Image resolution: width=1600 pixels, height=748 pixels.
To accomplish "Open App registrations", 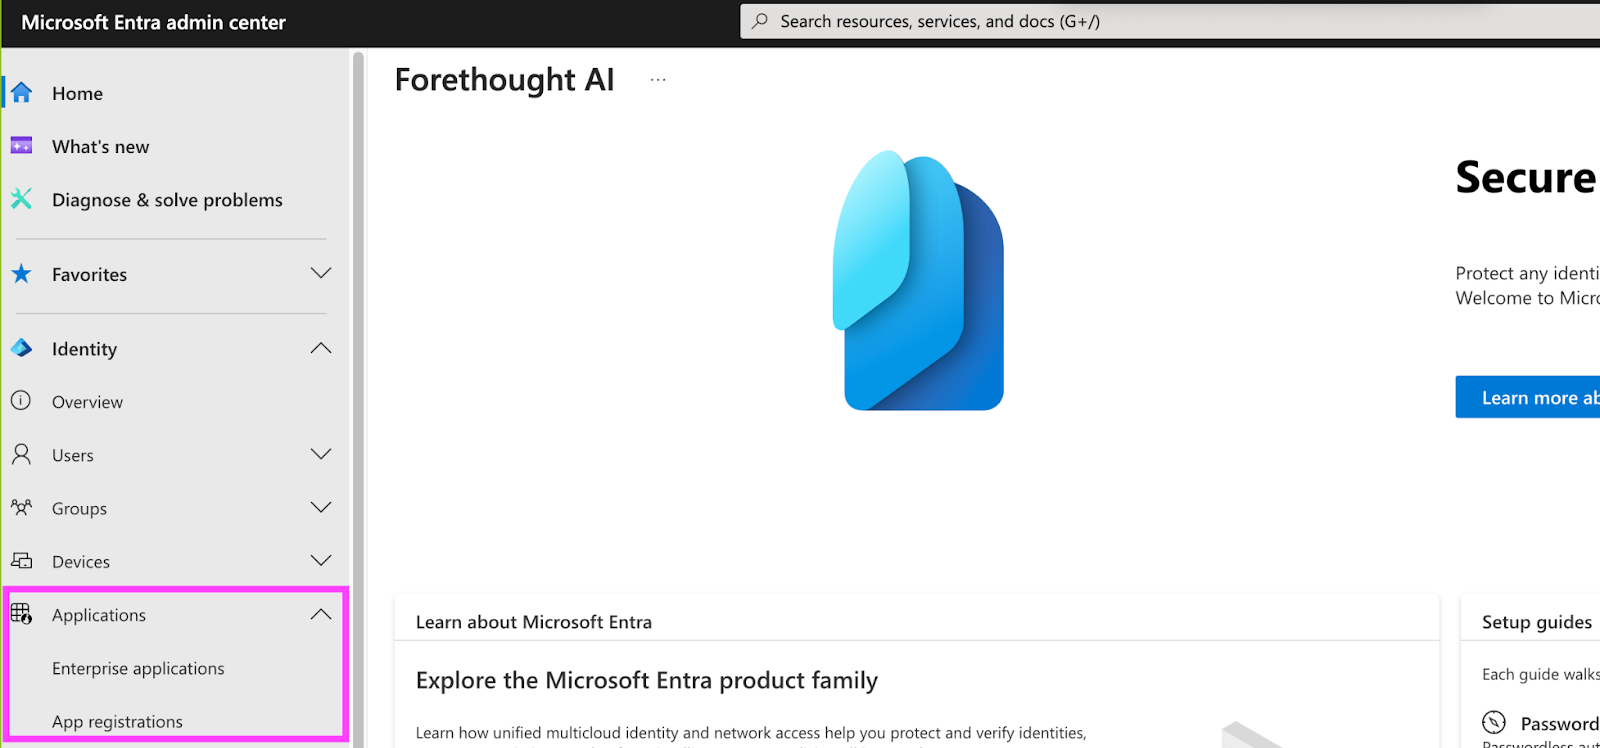I will [x=117, y=721].
